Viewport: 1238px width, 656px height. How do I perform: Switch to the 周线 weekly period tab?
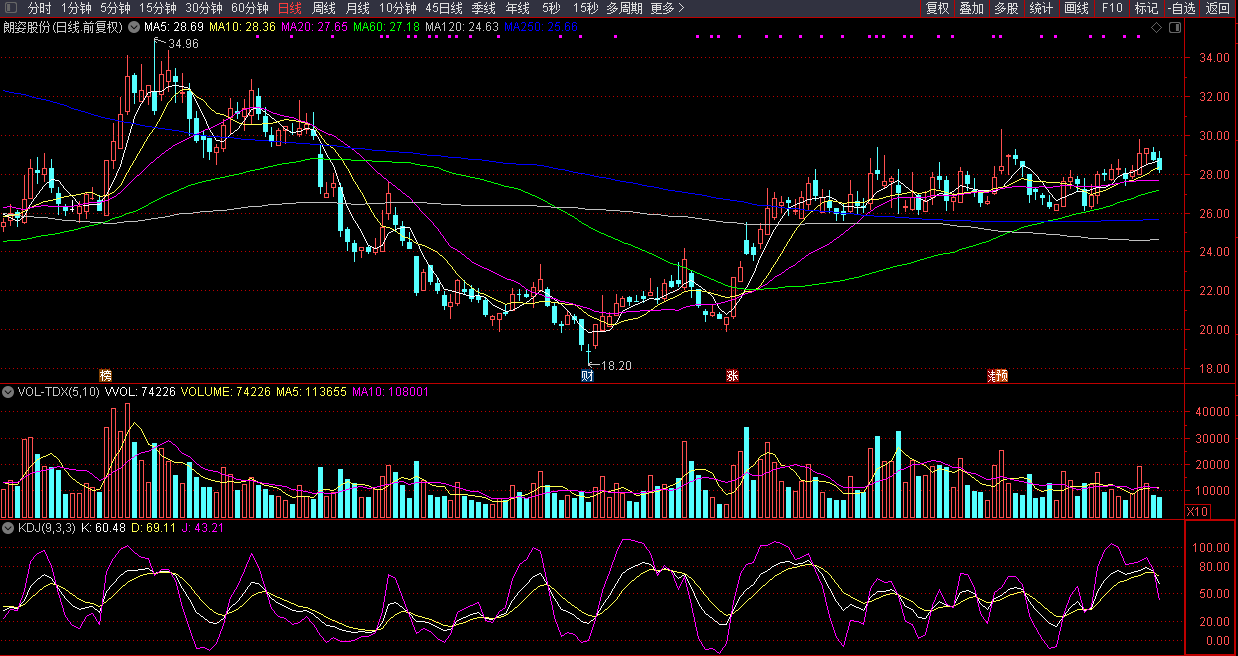[x=324, y=8]
